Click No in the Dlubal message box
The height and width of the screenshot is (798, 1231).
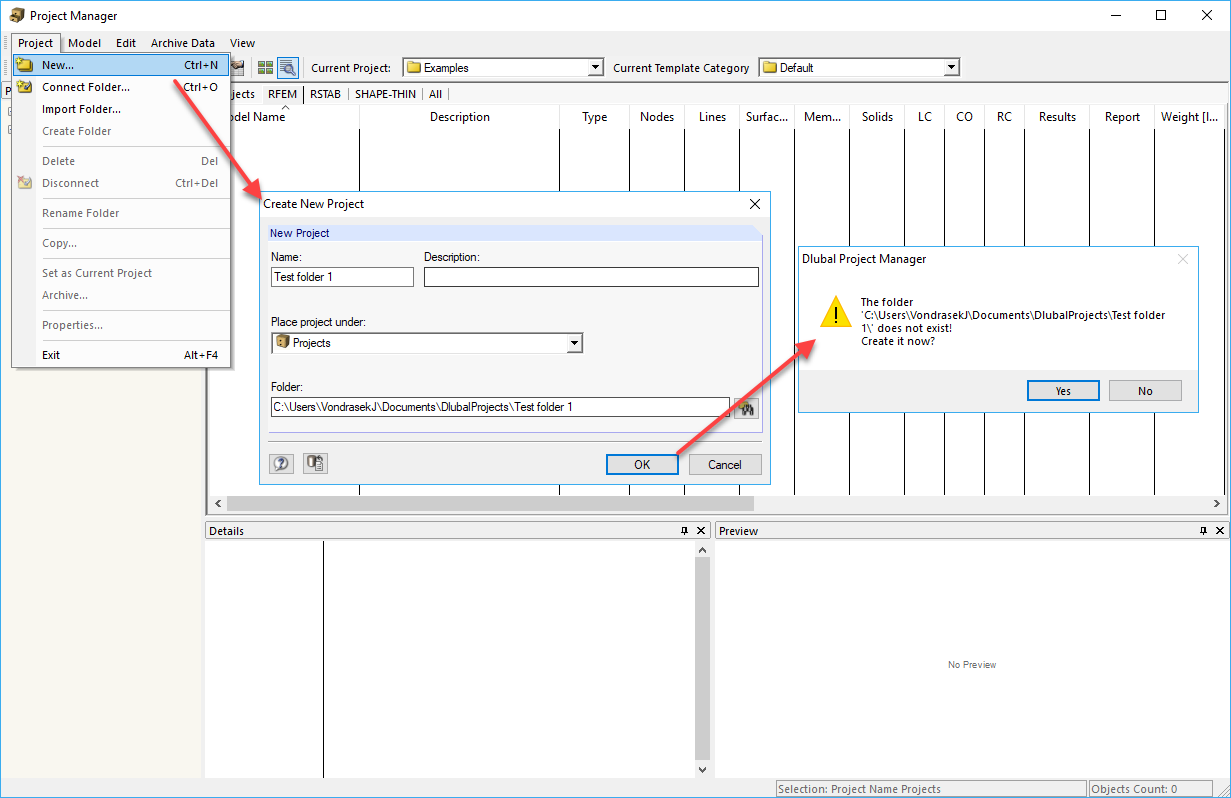pos(1145,391)
